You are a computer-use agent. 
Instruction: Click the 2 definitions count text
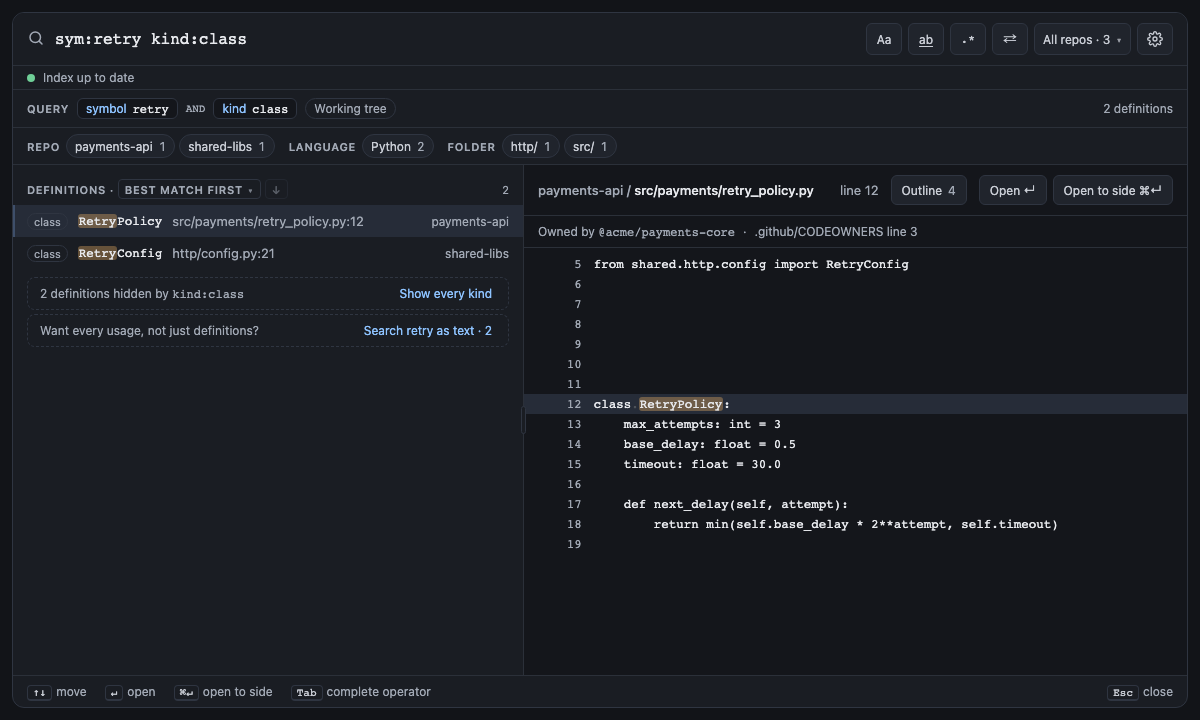(1138, 109)
